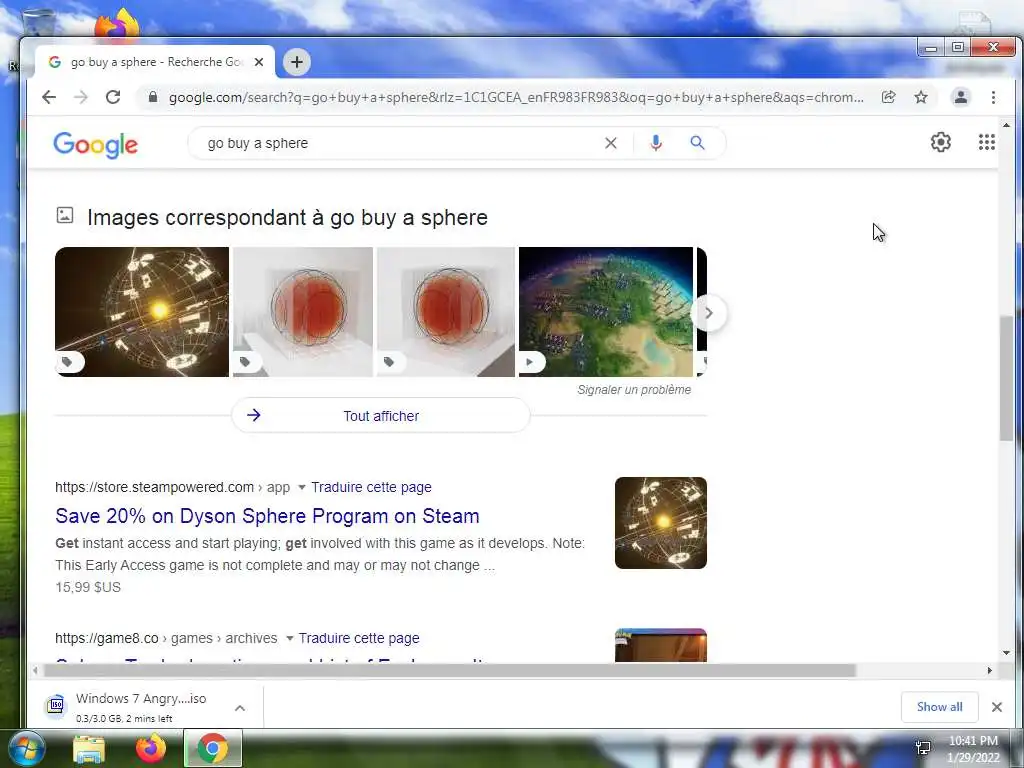This screenshot has width=1024, height=768.
Task: Reload the Google search page
Action: 113,97
